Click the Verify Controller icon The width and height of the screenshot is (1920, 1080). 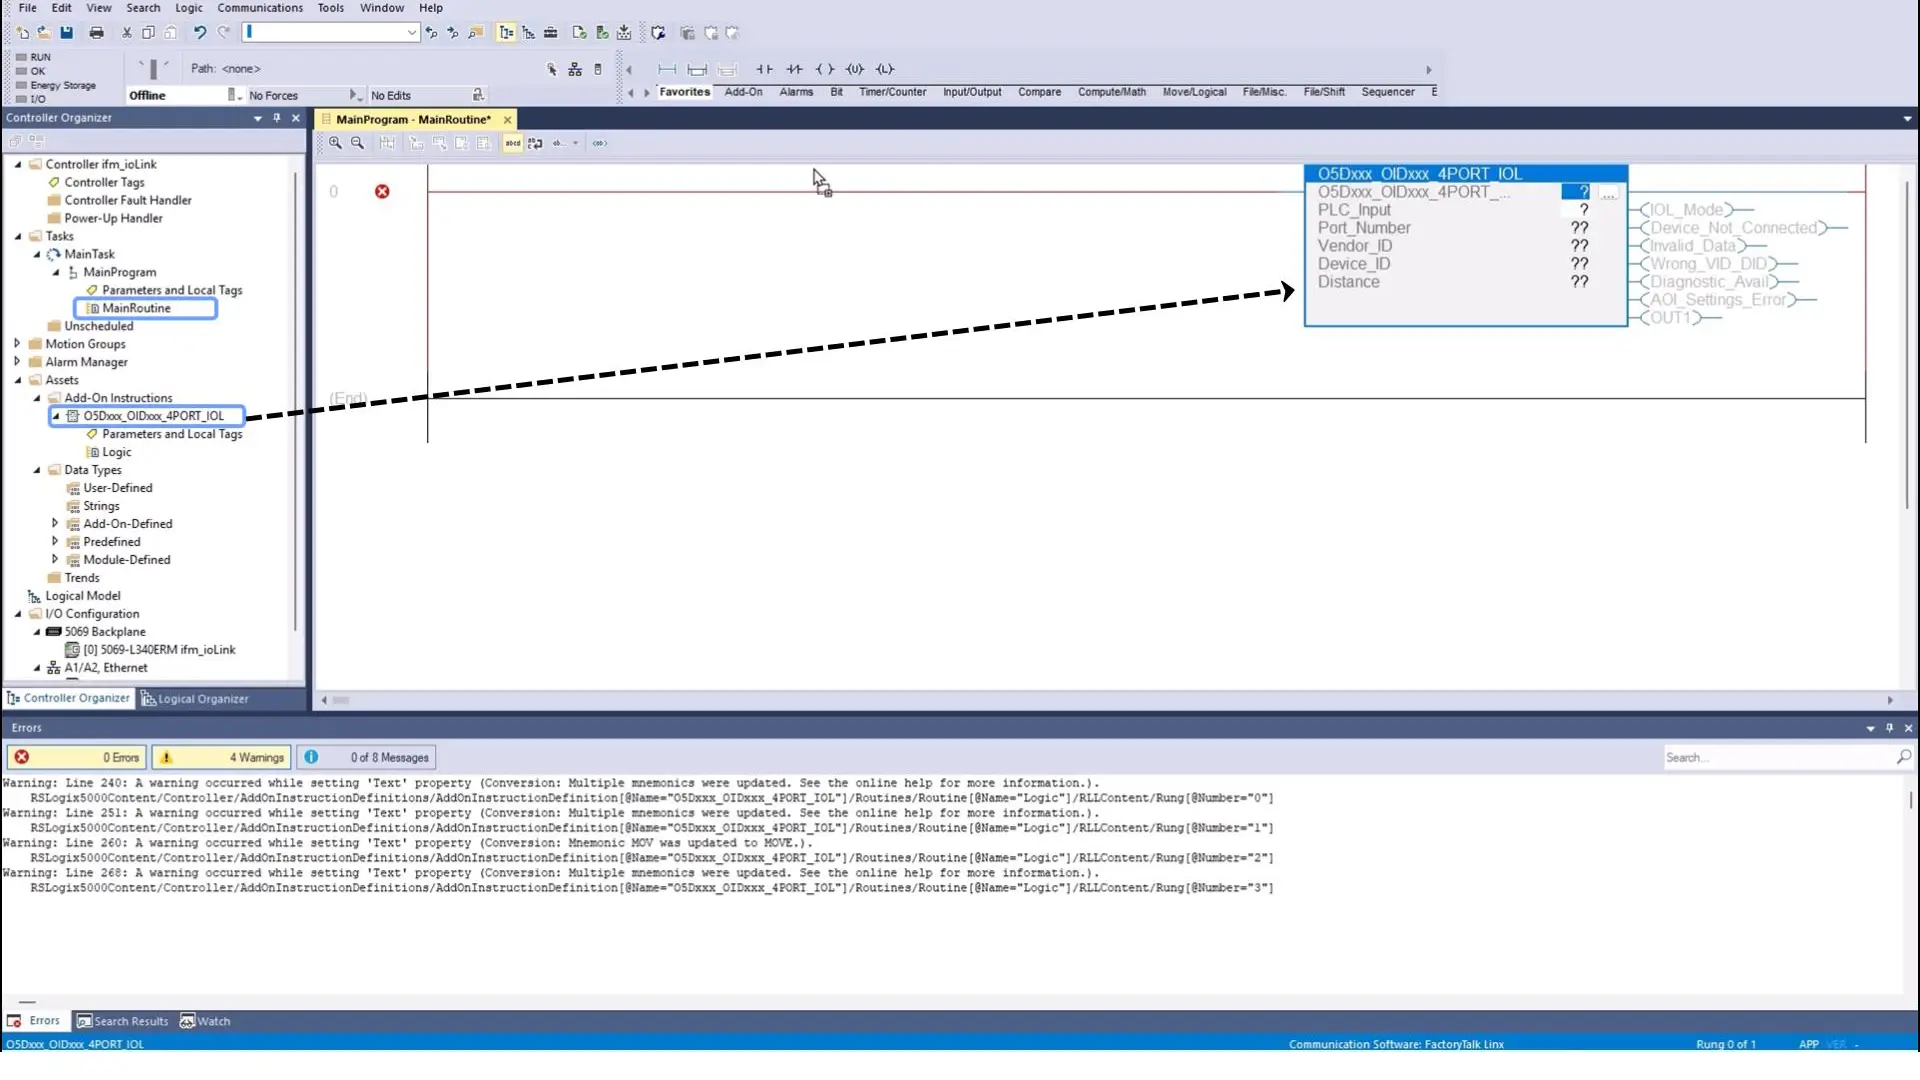[x=602, y=33]
